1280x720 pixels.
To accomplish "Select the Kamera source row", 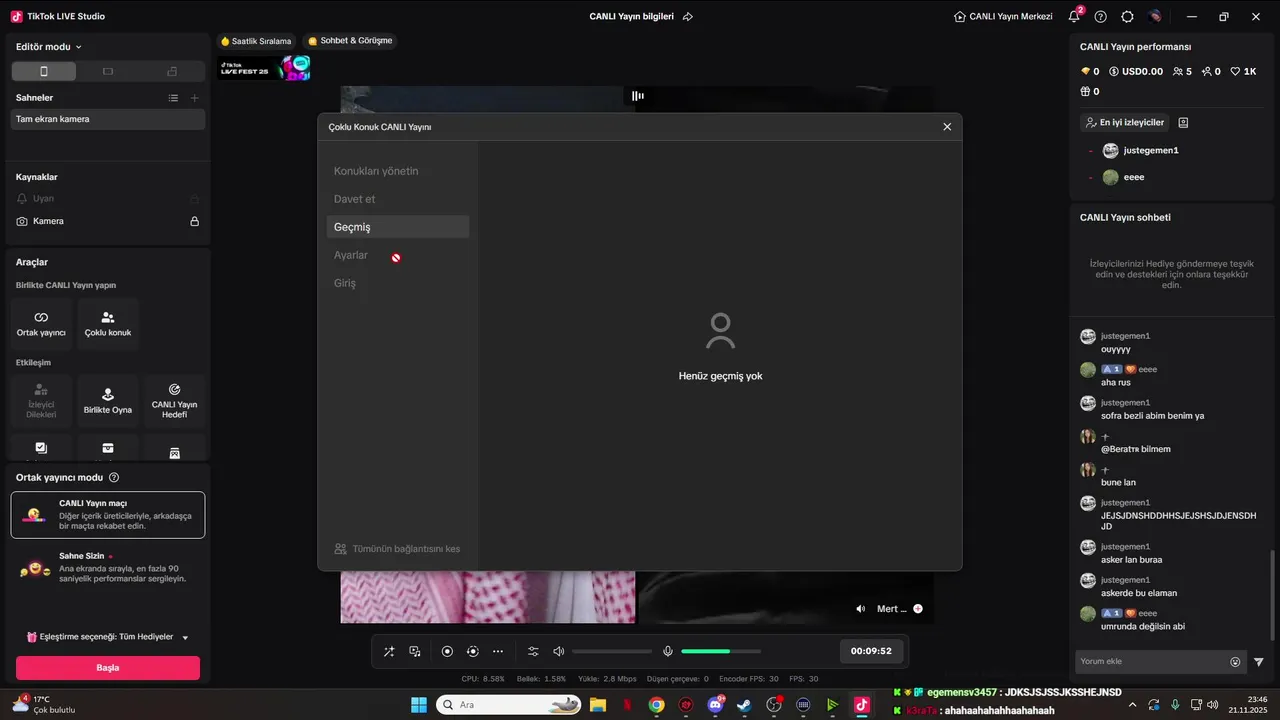I will point(108,221).
